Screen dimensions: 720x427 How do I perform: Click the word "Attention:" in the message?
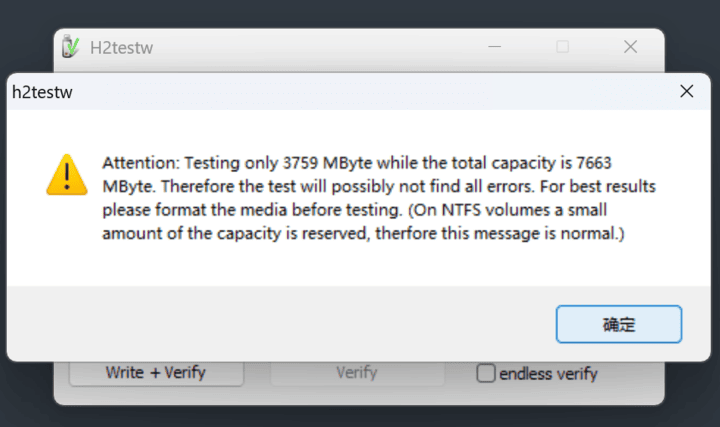(141, 163)
